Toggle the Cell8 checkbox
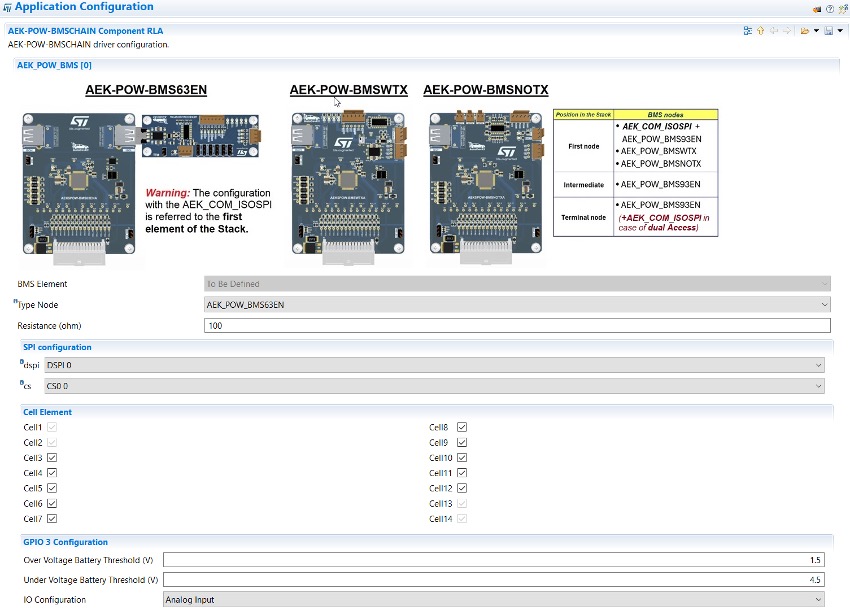This screenshot has height=610, width=850. pyautogui.click(x=462, y=427)
